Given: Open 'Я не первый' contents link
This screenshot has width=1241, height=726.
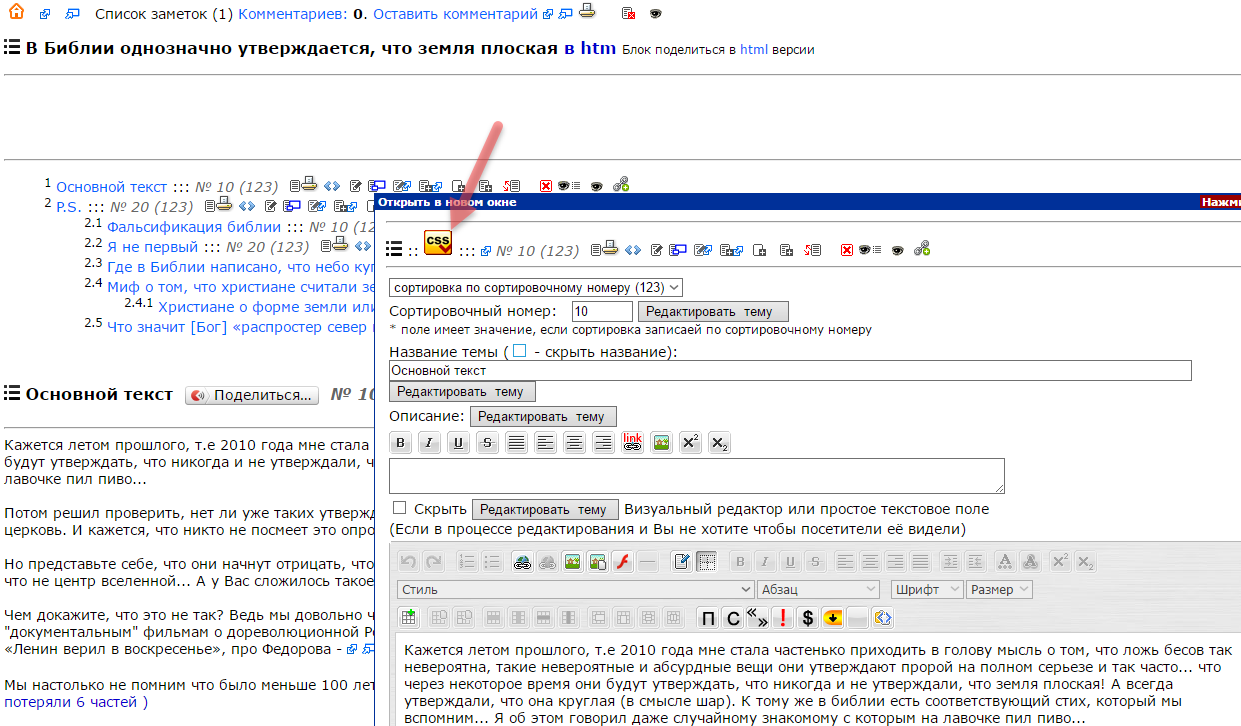Looking at the screenshot, I should (x=153, y=247).
